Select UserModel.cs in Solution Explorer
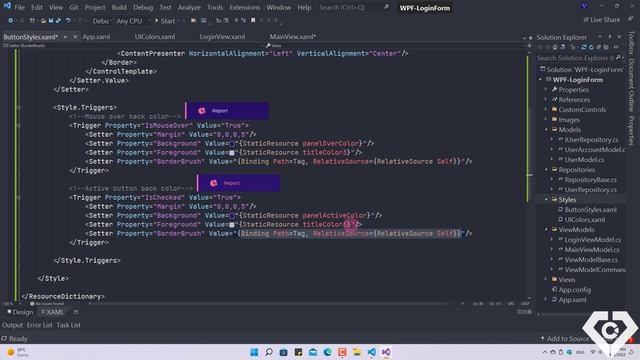 pyautogui.click(x=584, y=160)
